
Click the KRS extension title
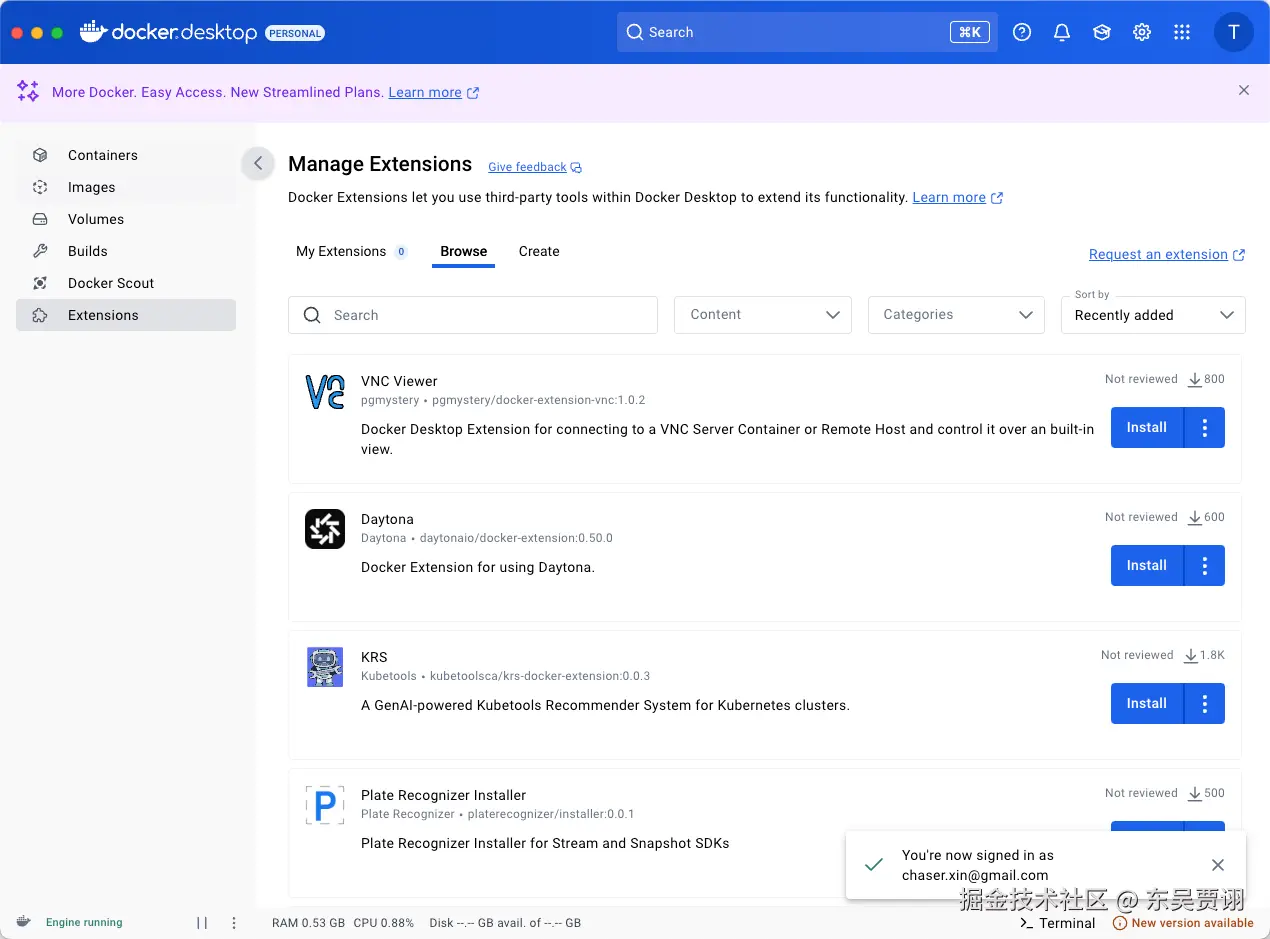tap(374, 657)
